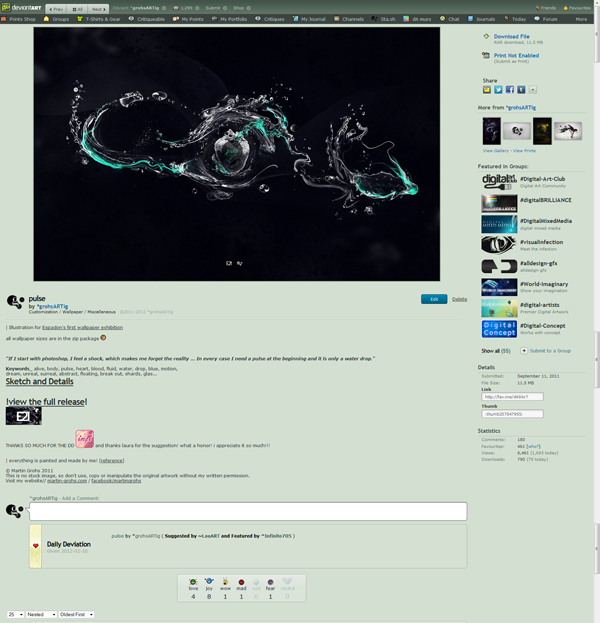
Task: Open the Oldest First sort dropdown
Action: (x=76, y=614)
